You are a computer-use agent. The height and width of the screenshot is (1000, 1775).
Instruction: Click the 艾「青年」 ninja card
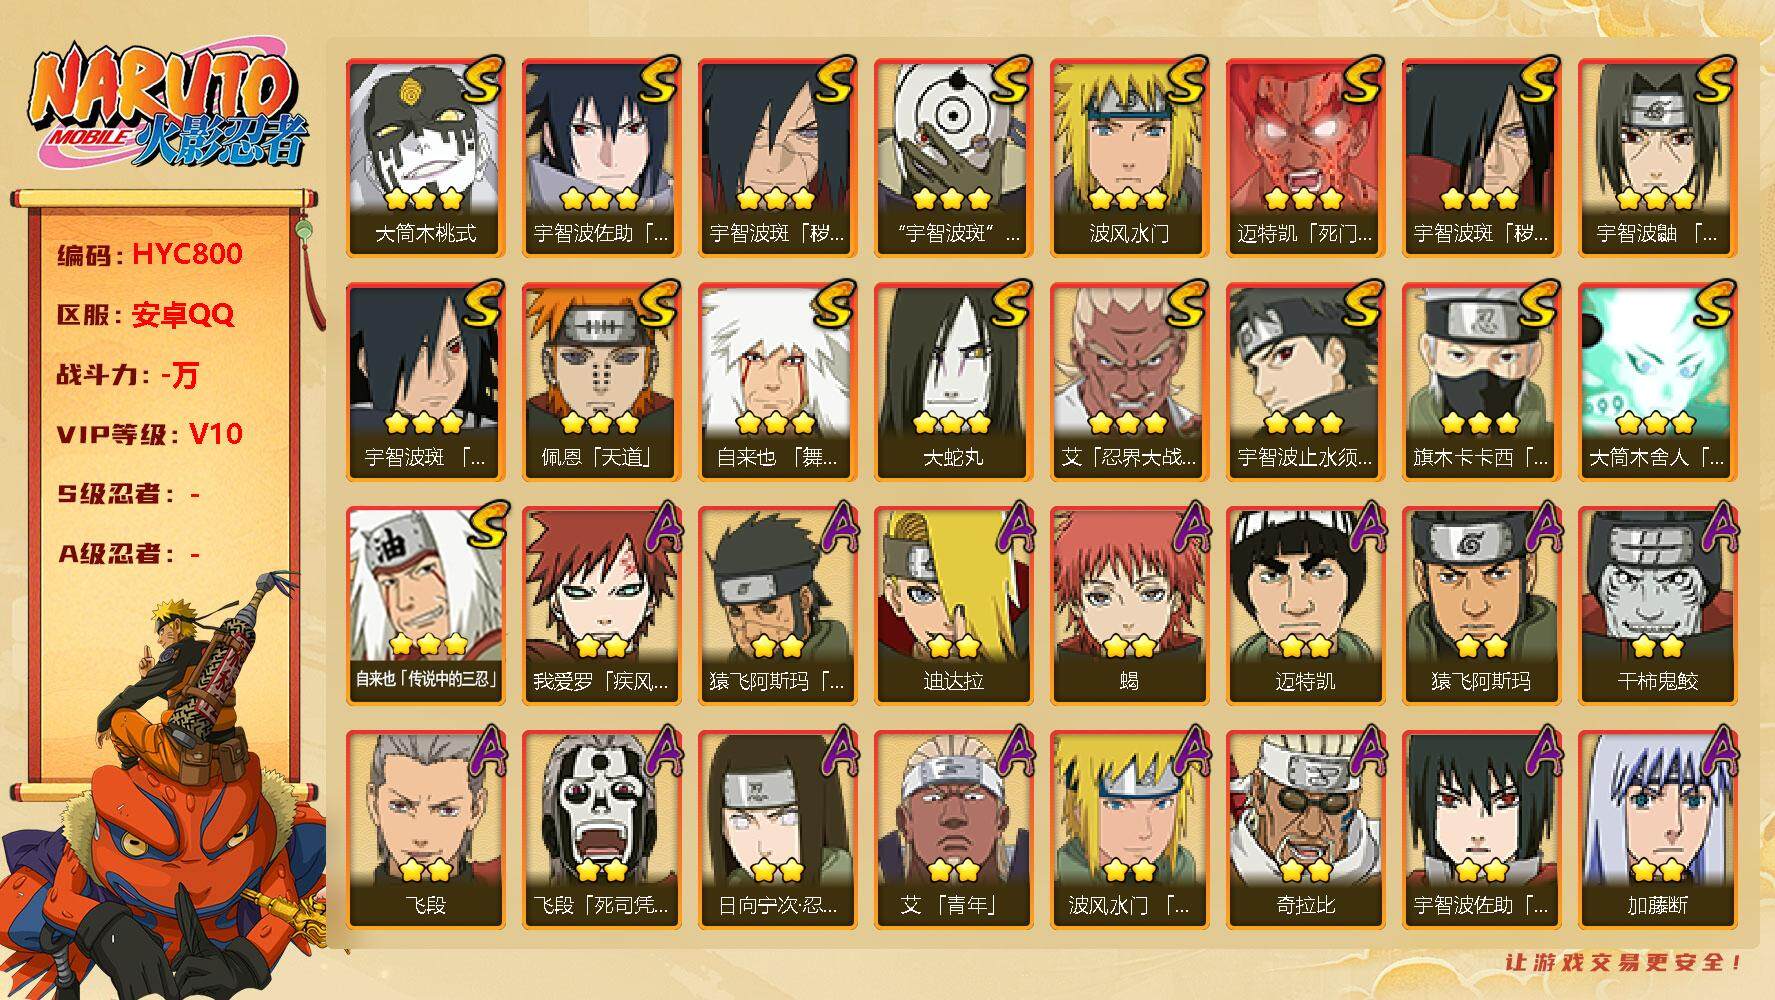click(x=954, y=830)
